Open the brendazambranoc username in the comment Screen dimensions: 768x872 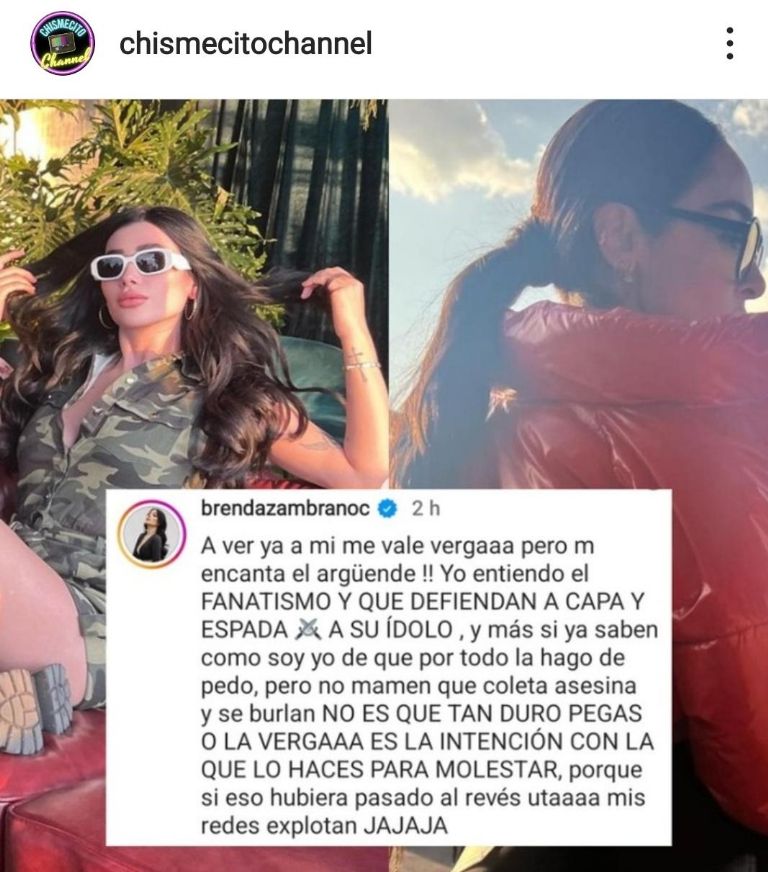(x=285, y=508)
